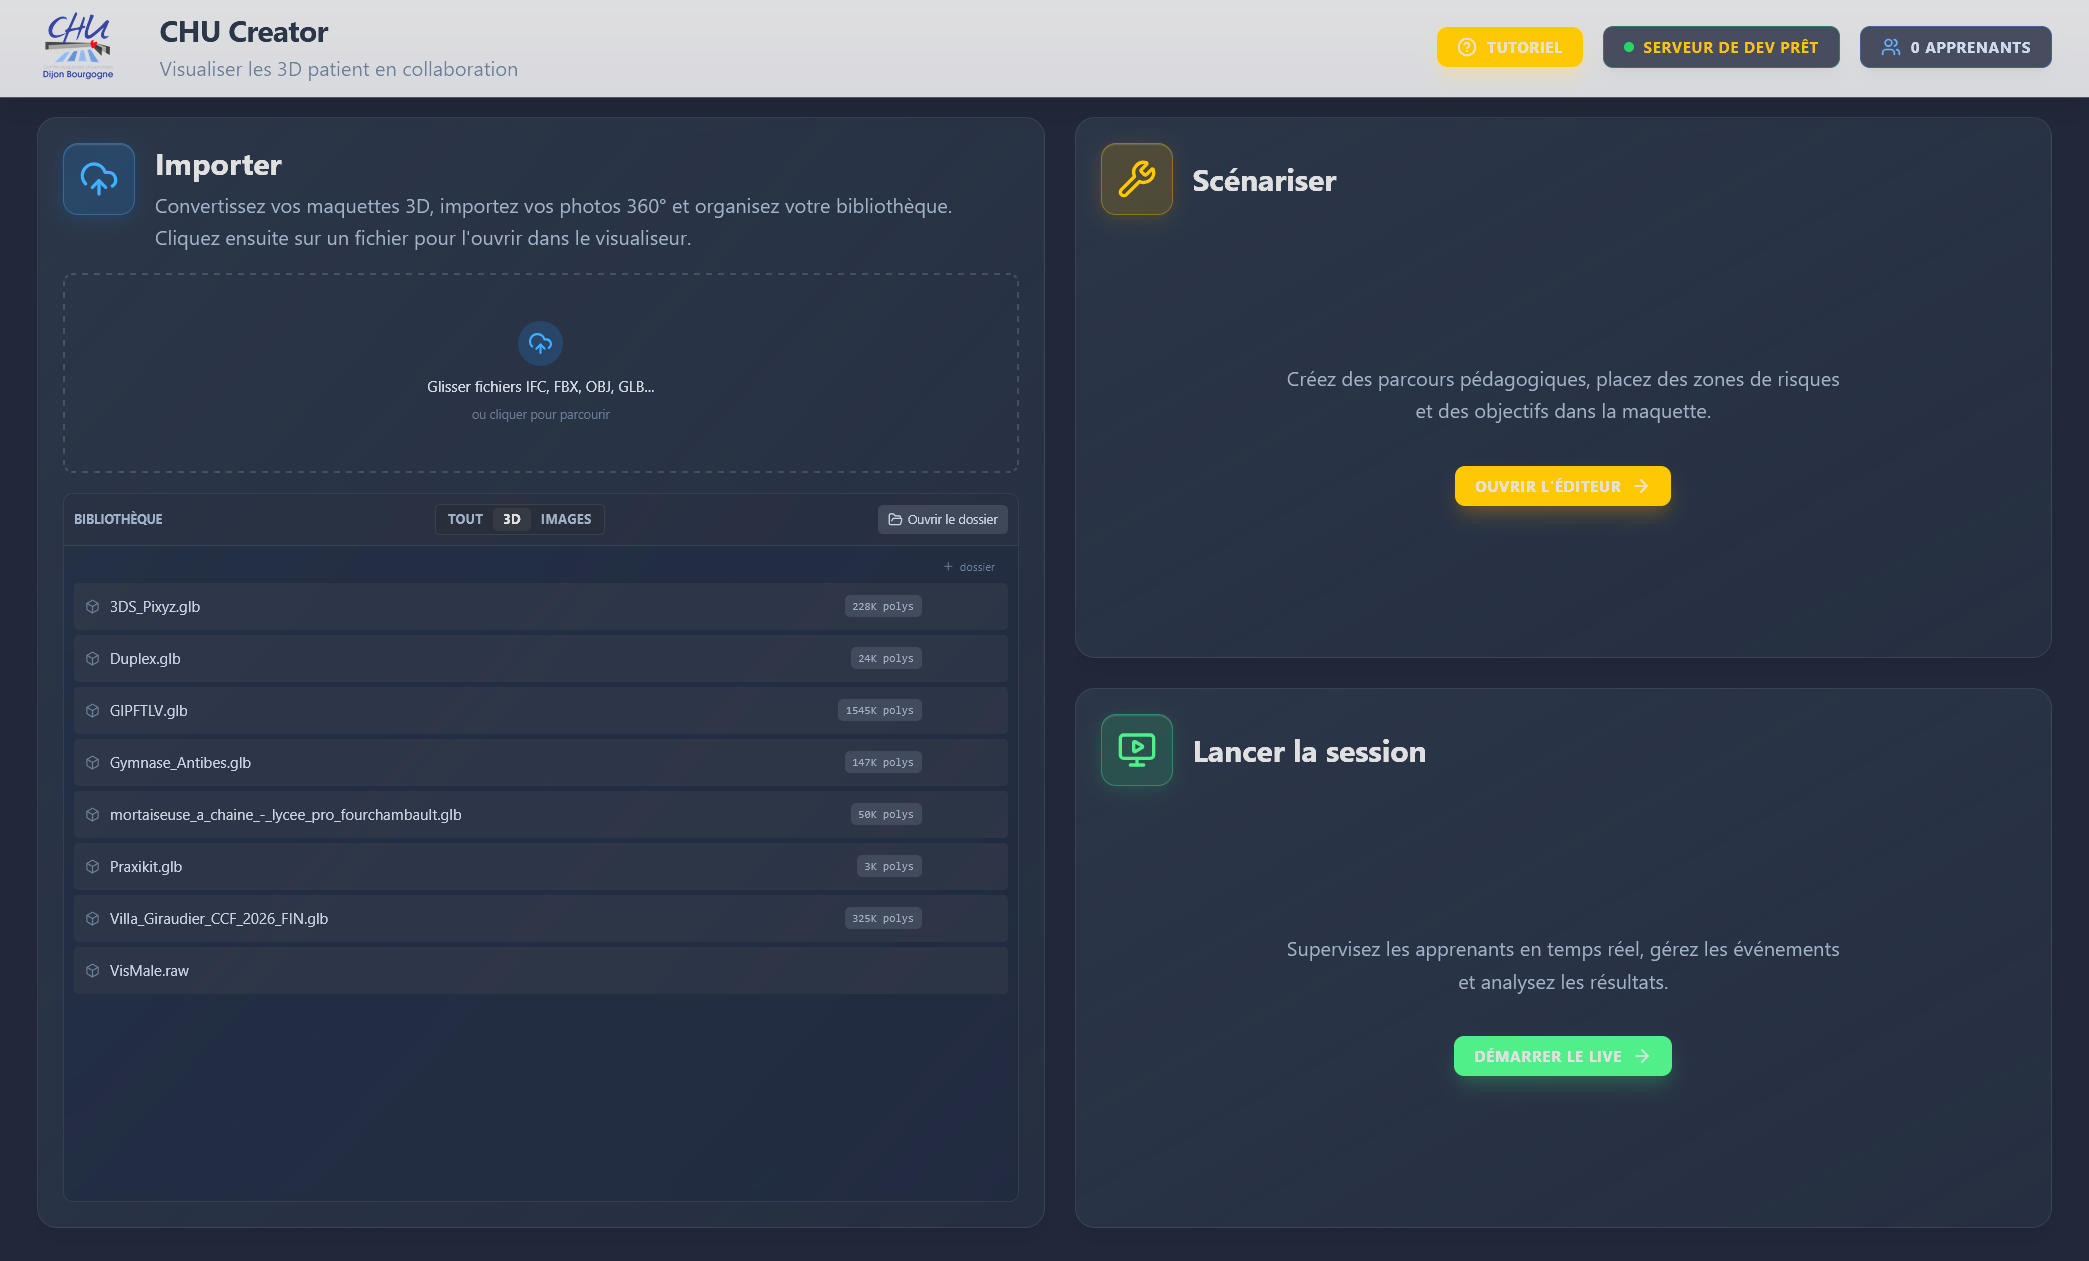Image resolution: width=2089 pixels, height=1261 pixels.
Task: Click the BIBLIOTHÈQUE heading
Action: pos(118,519)
